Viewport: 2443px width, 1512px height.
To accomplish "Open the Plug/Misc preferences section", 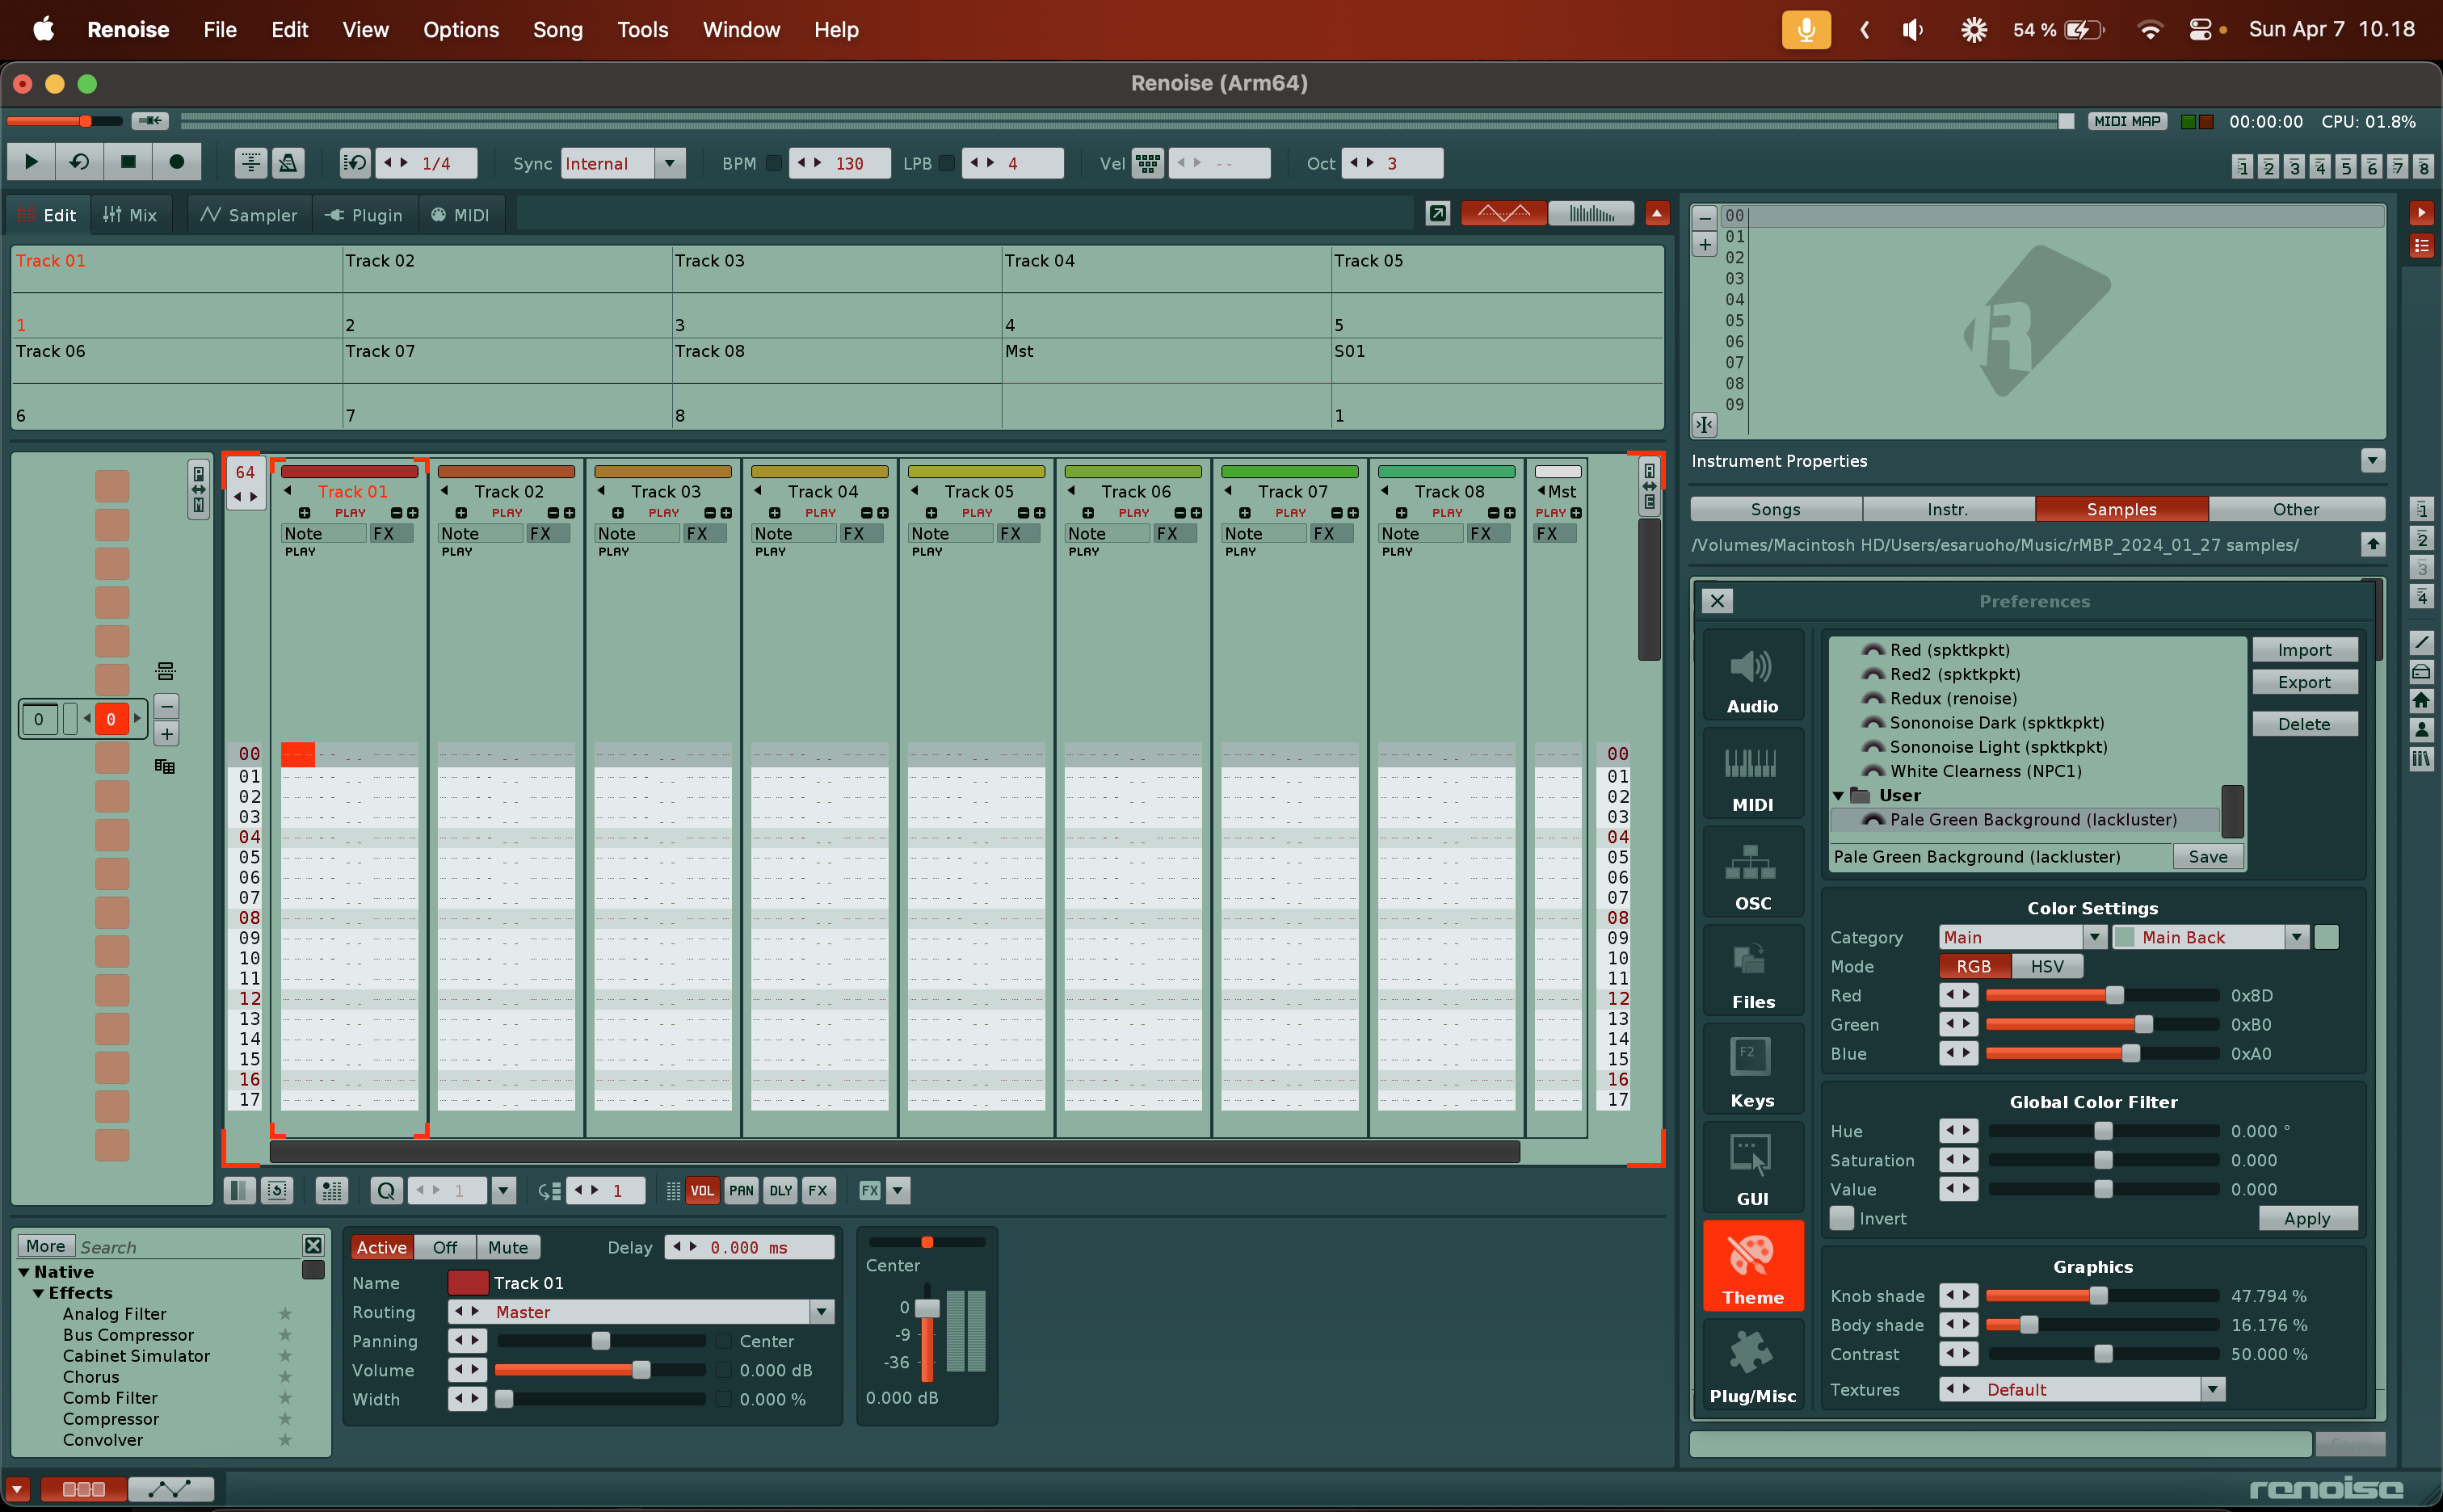I will pos(1752,1364).
